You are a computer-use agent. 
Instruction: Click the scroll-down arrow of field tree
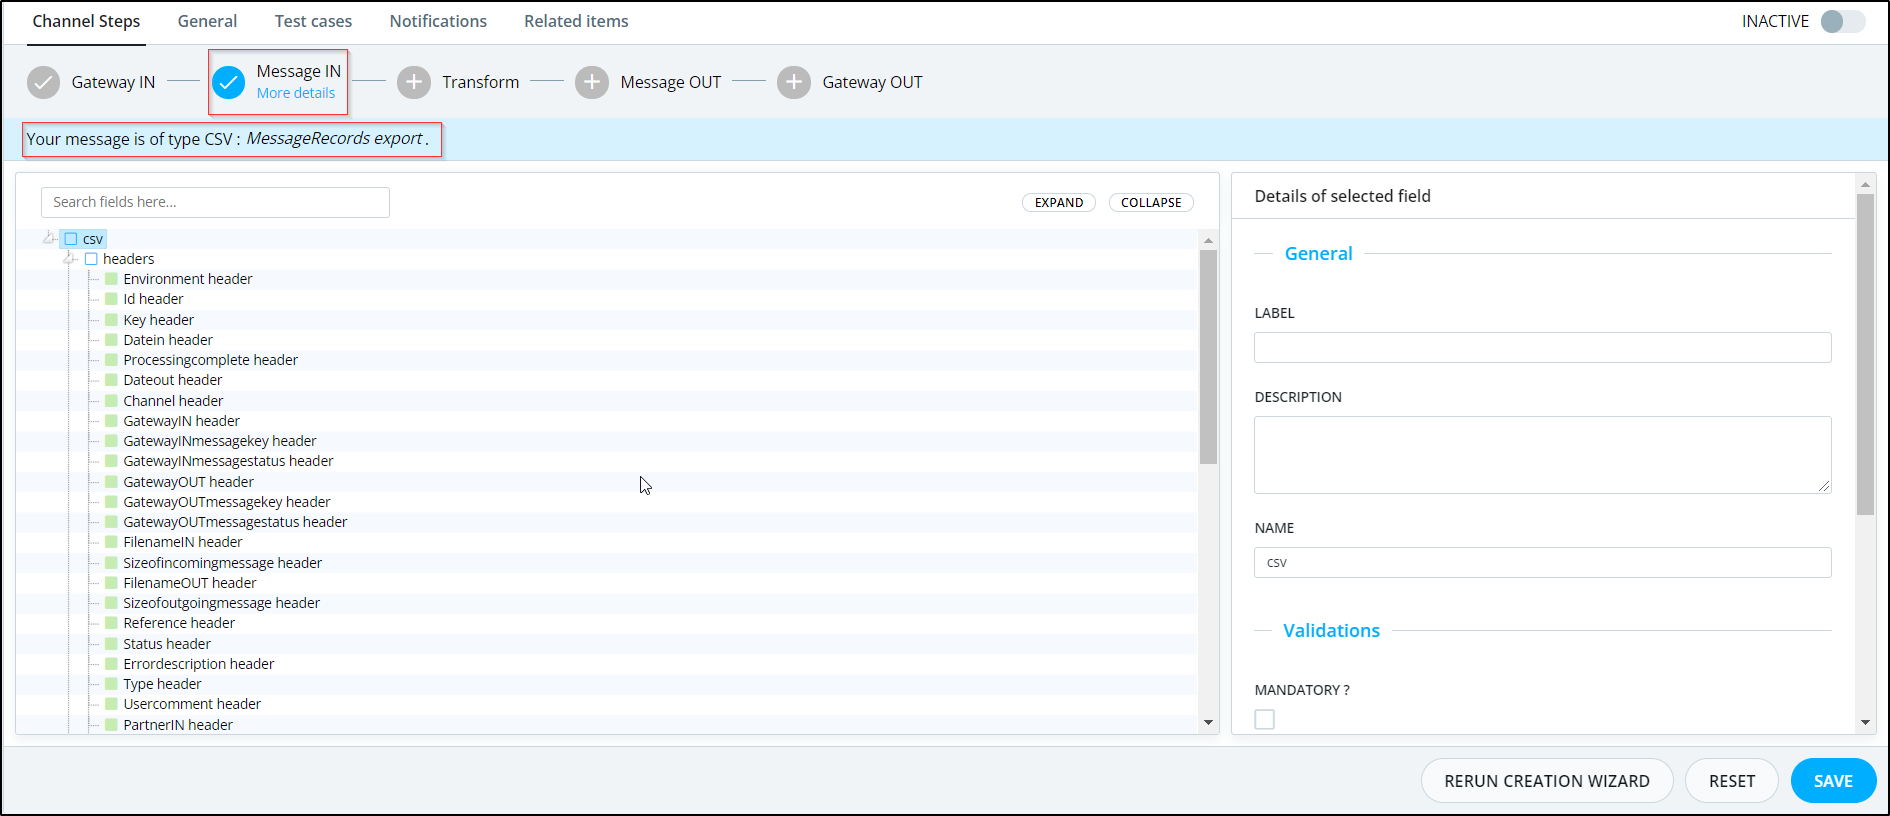1208,722
